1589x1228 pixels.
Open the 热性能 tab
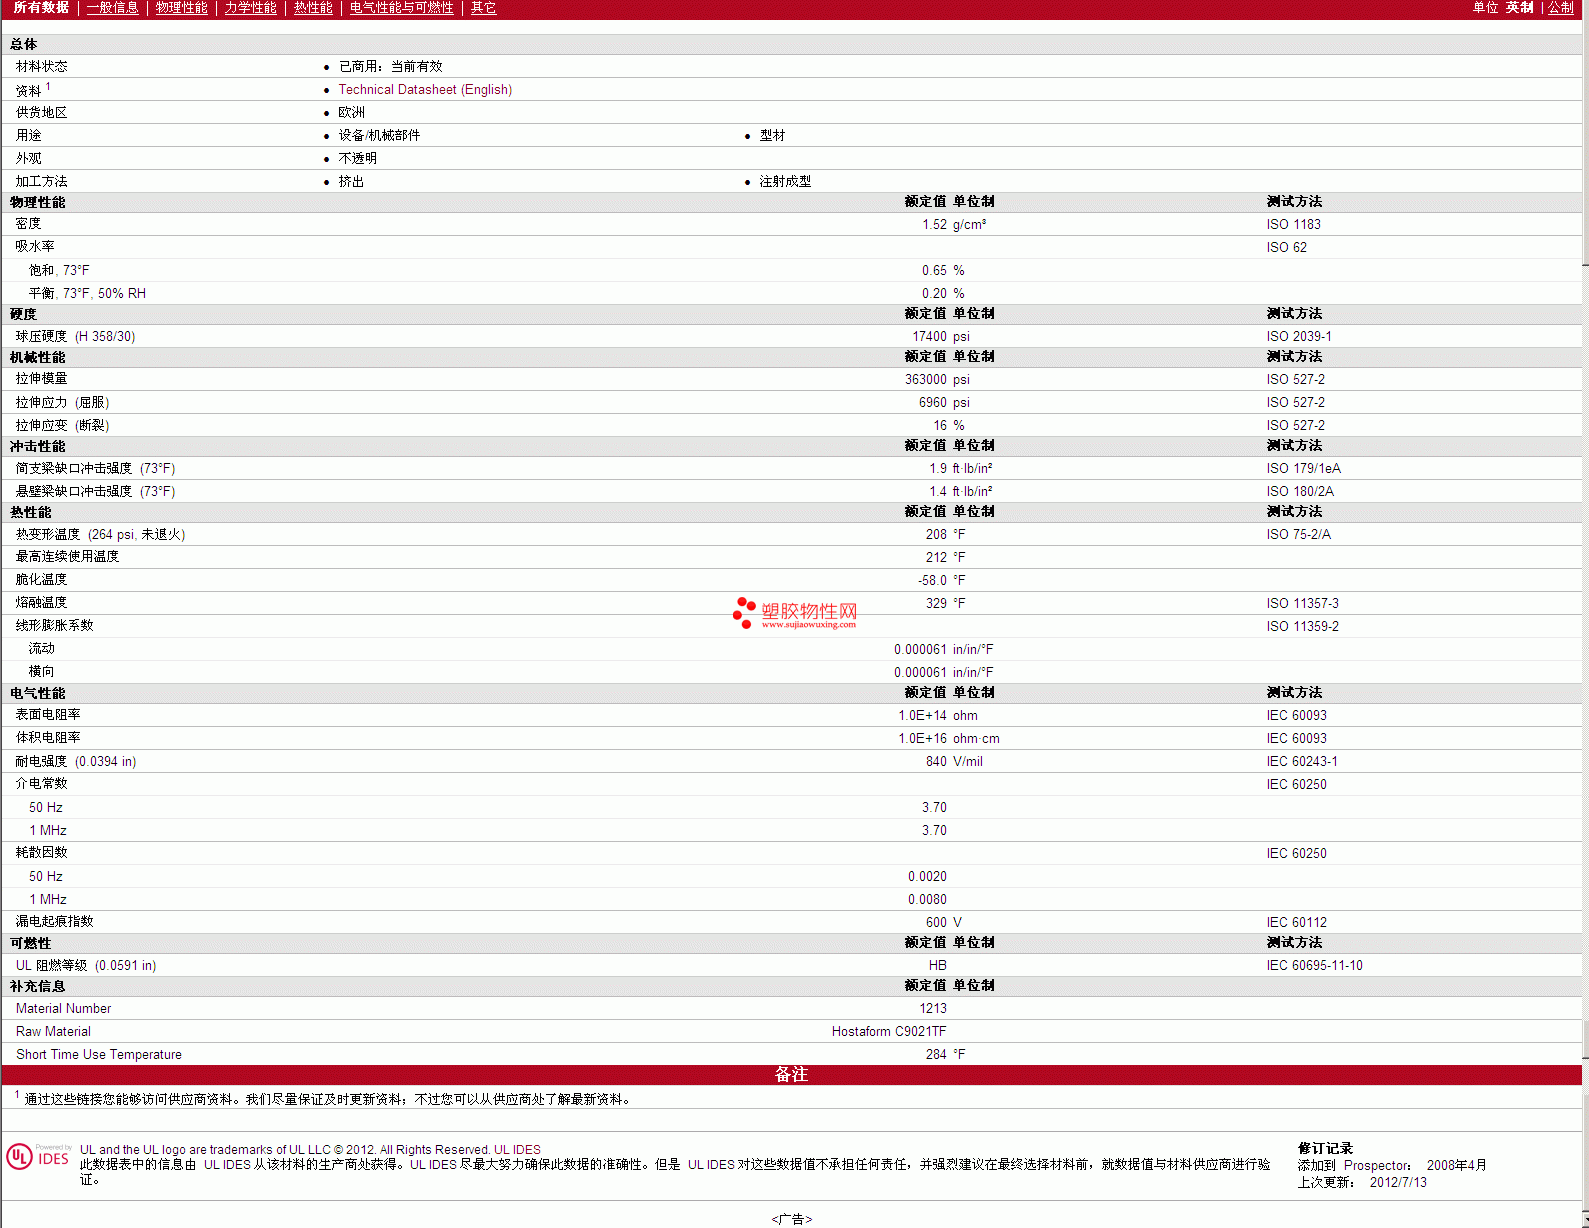click(313, 8)
